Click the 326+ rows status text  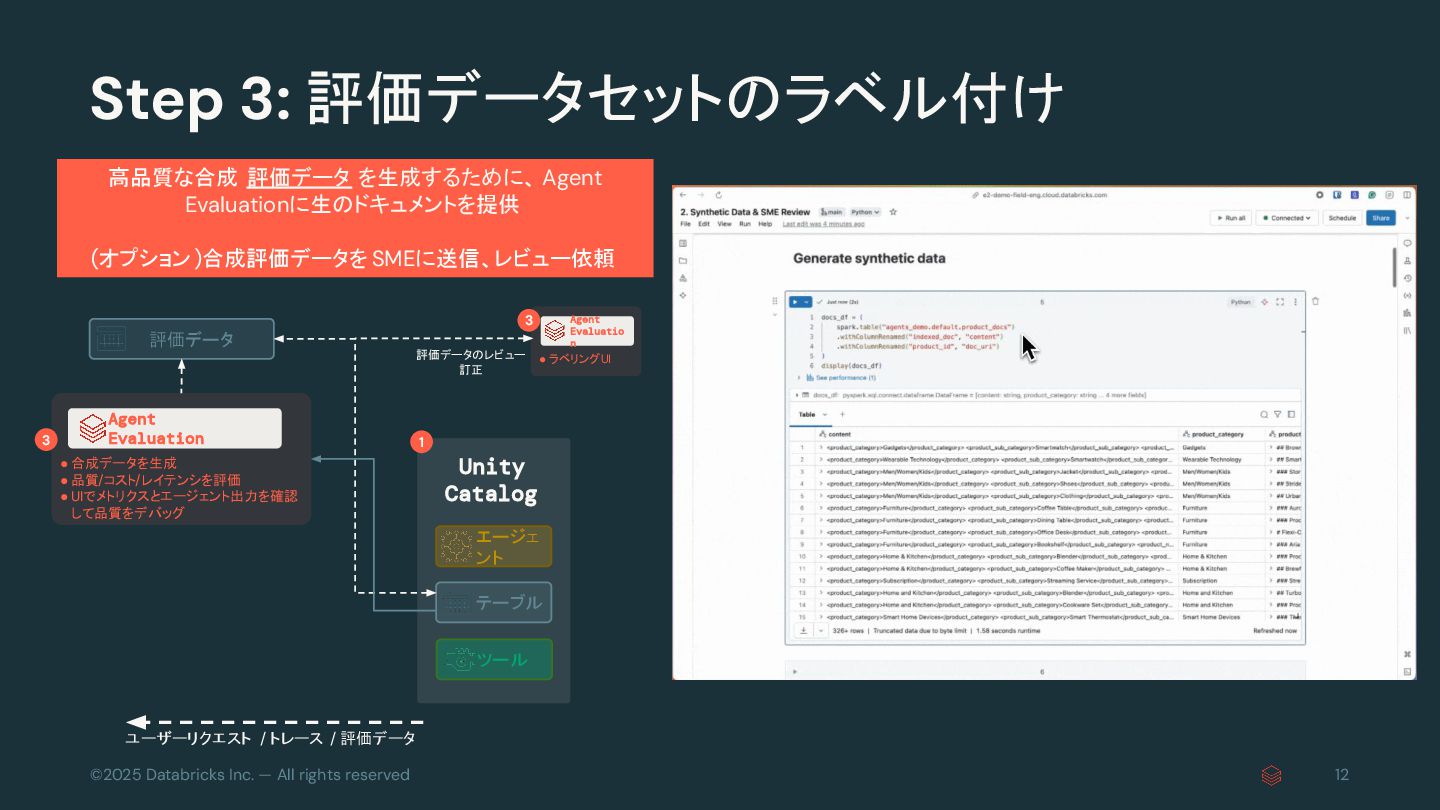pyautogui.click(x=850, y=631)
